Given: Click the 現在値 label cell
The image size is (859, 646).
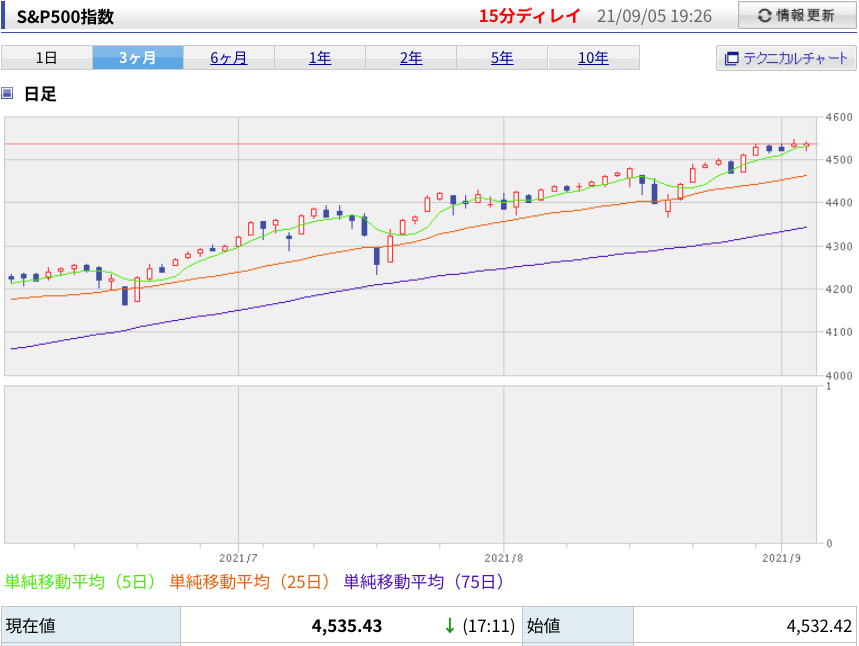Looking at the screenshot, I should [91, 625].
